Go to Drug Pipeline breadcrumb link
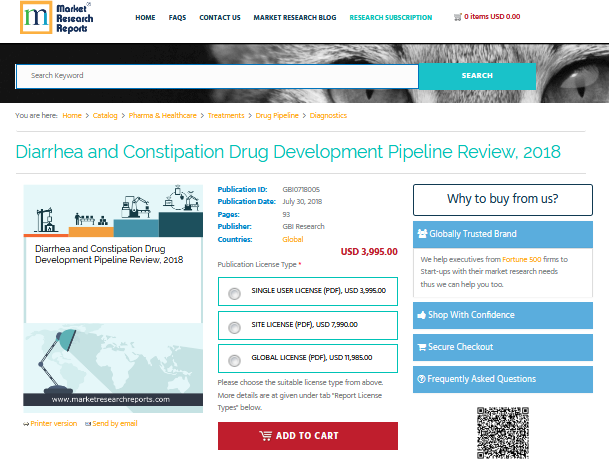The height and width of the screenshot is (466, 609). [x=277, y=116]
